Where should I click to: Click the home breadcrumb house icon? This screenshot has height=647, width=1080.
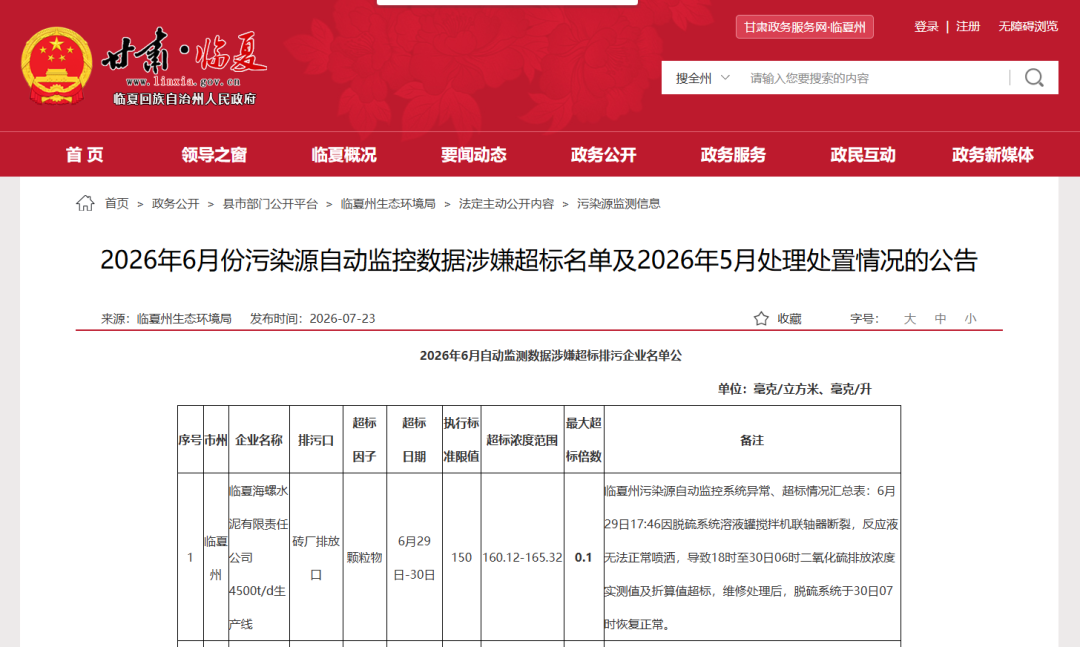click(x=85, y=203)
